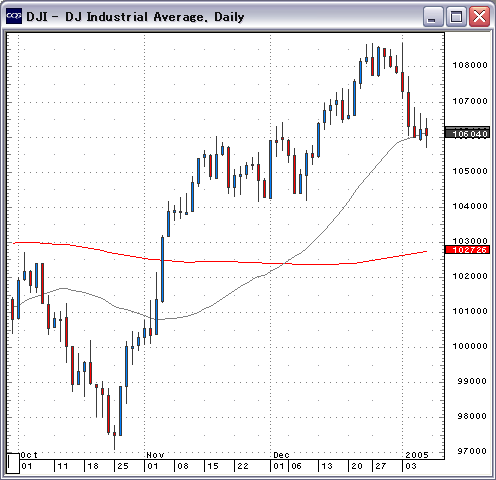496x480 pixels.
Task: Click the title text 'DJI - DJ Industrial Average, Daily'
Action: tap(135, 17)
